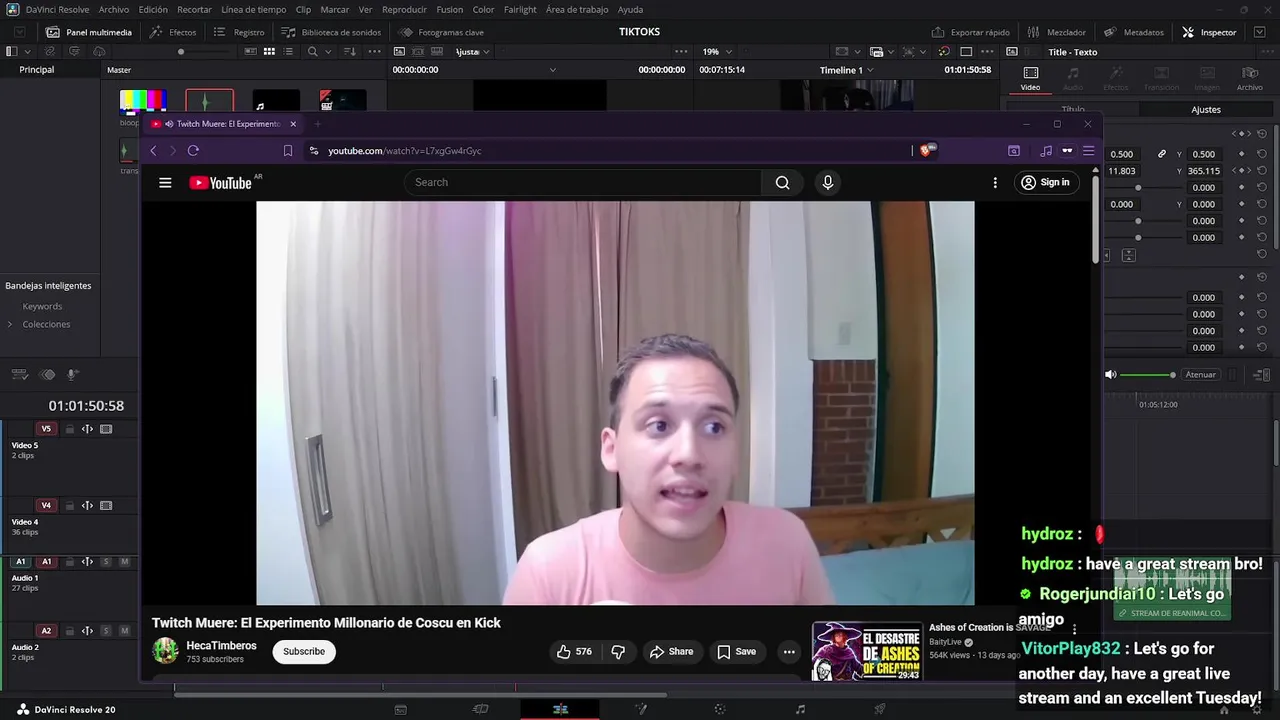Image resolution: width=1280 pixels, height=720 pixels.
Task: Open the Fairlight menu
Action: [x=520, y=9]
